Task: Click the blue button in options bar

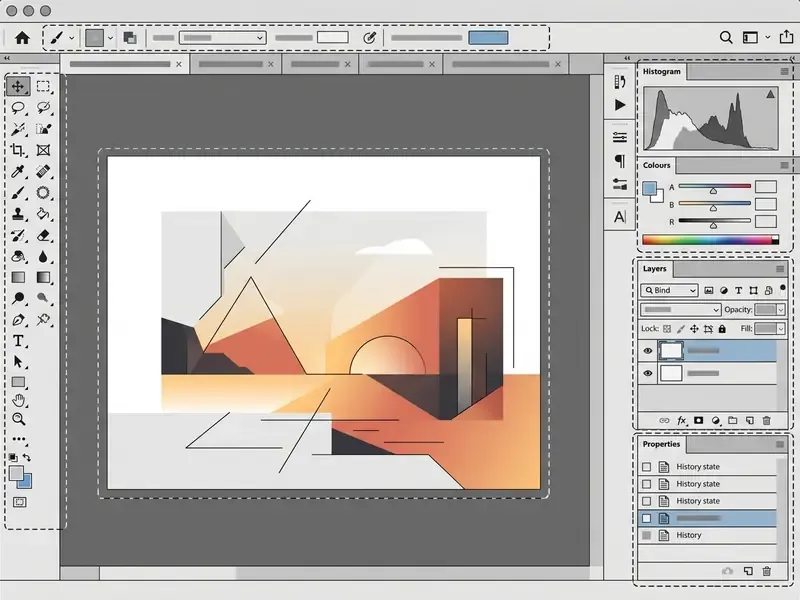Action: coord(488,38)
